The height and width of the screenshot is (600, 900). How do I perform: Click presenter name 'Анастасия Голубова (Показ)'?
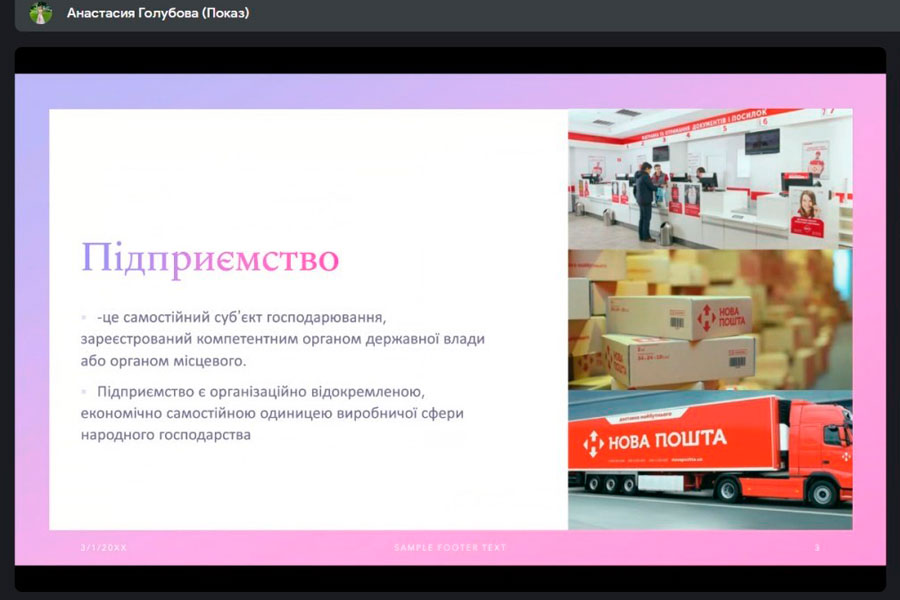(158, 13)
